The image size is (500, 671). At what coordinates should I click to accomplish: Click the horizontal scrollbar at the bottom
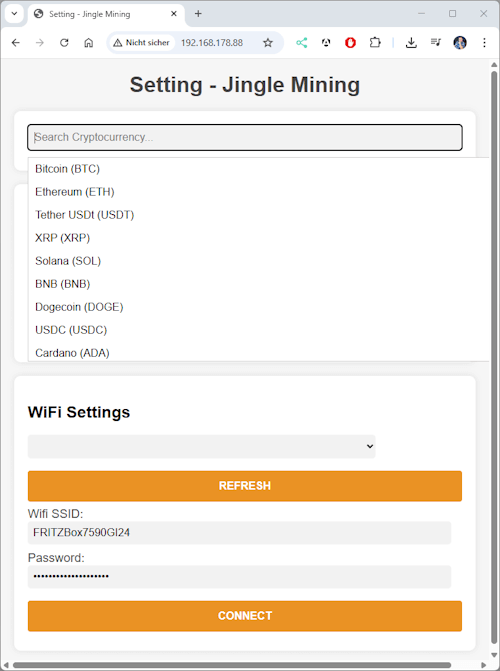(x=231, y=665)
